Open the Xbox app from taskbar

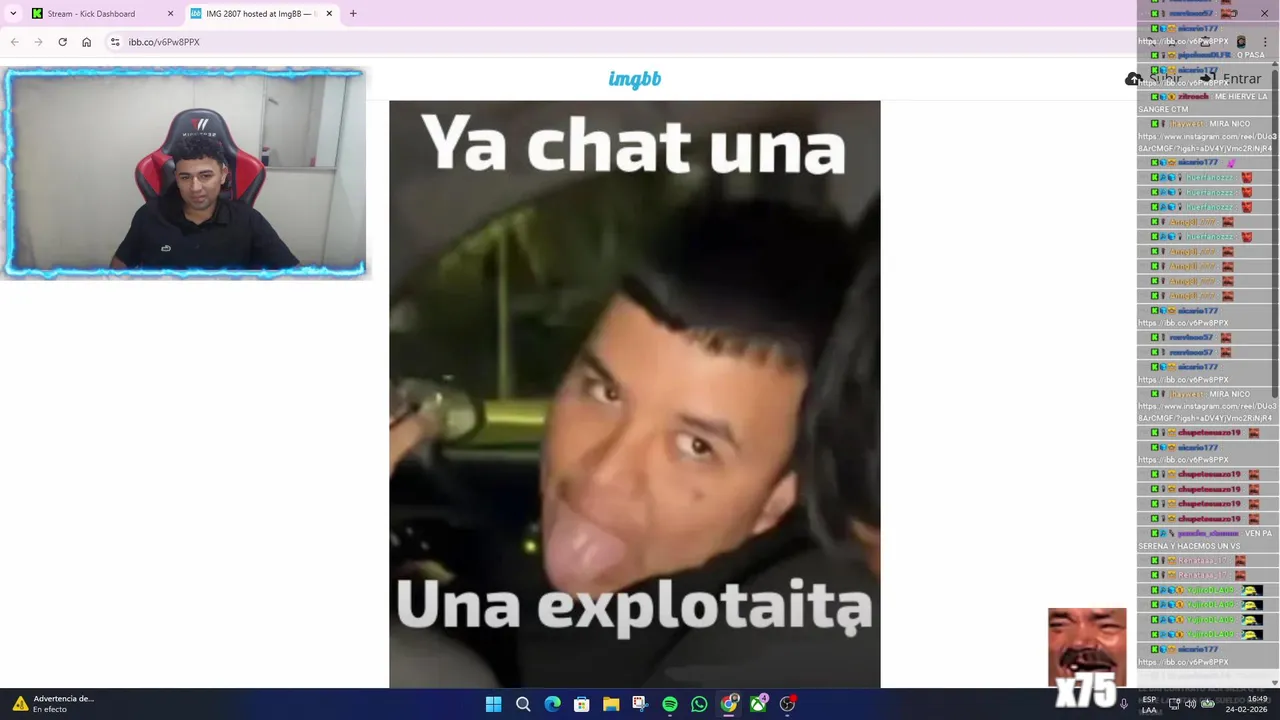pos(758,704)
